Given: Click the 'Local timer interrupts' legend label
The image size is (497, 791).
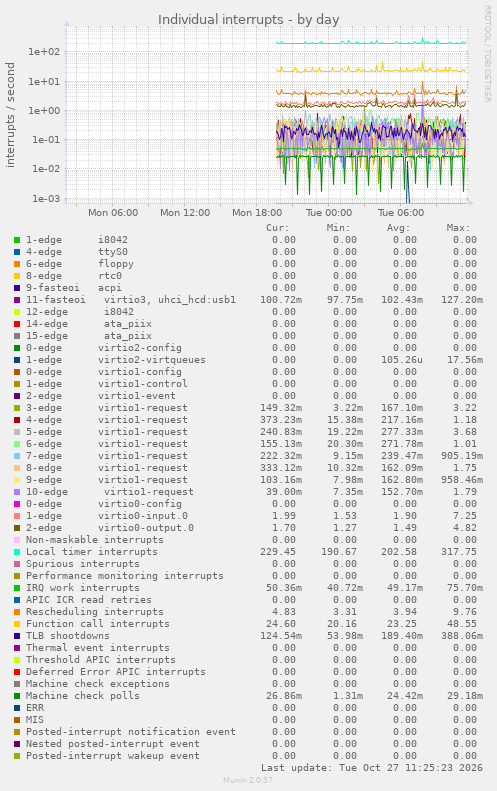Looking at the screenshot, I should point(92,552).
